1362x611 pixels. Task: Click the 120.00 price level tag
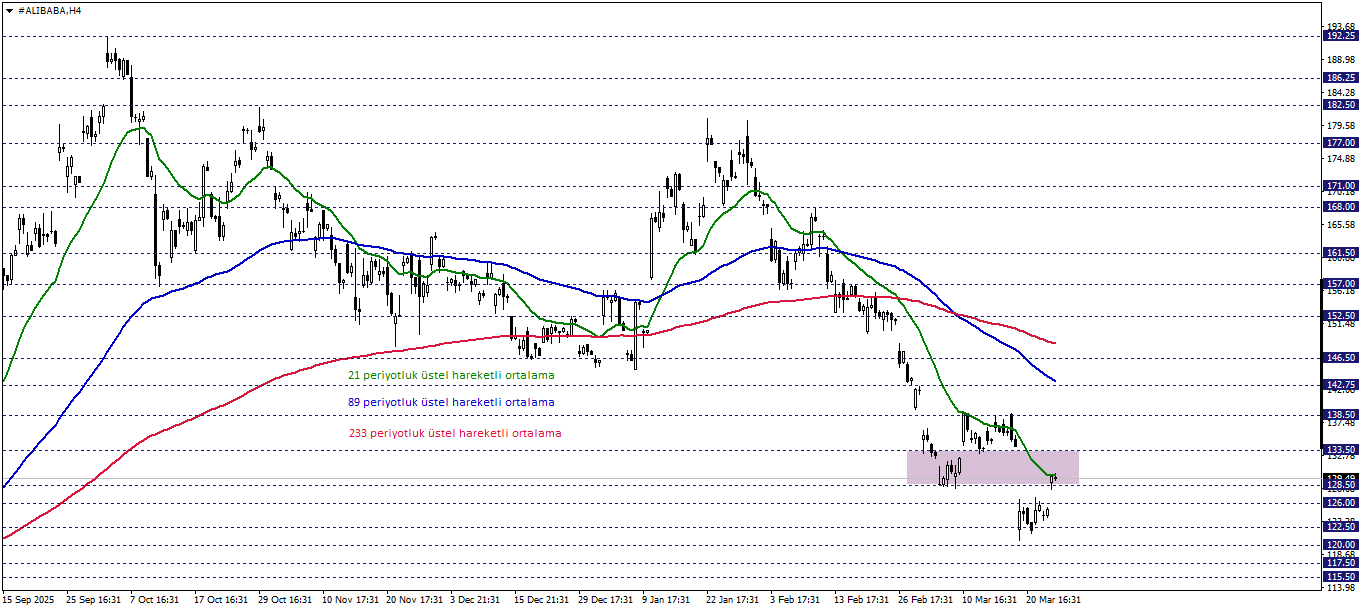[x=1340, y=545]
